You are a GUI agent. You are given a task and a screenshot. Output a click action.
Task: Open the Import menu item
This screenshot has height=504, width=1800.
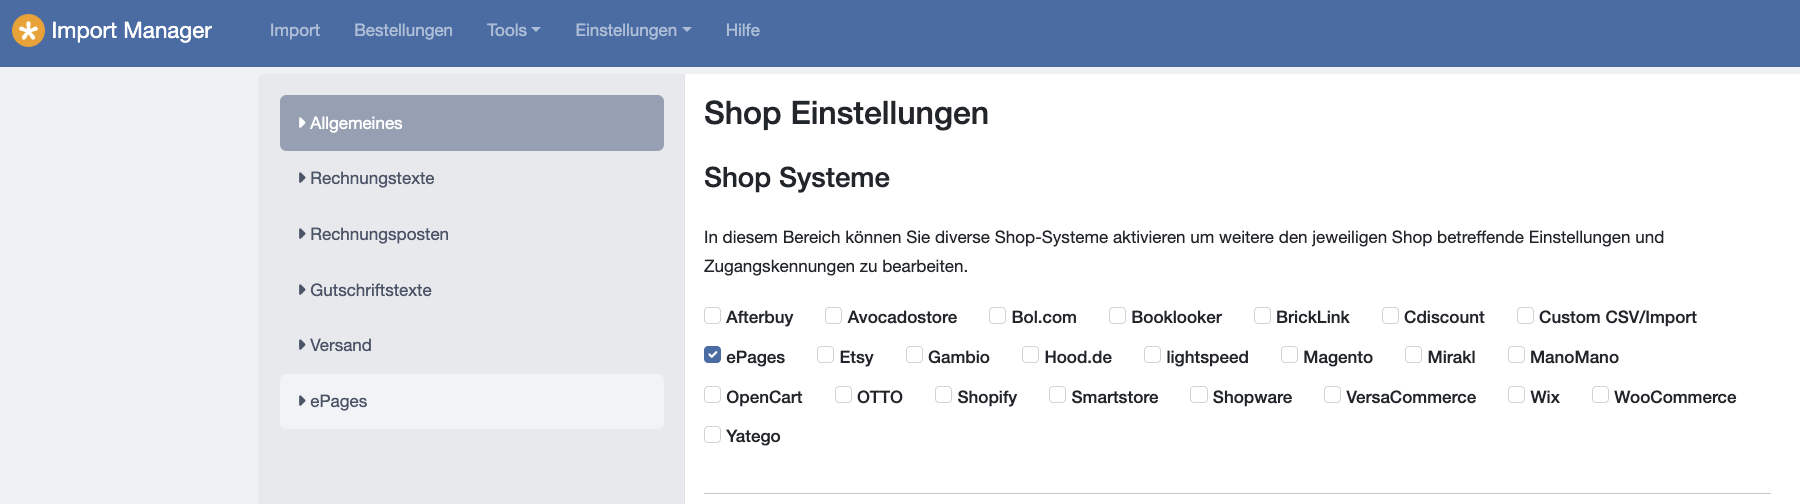point(295,30)
